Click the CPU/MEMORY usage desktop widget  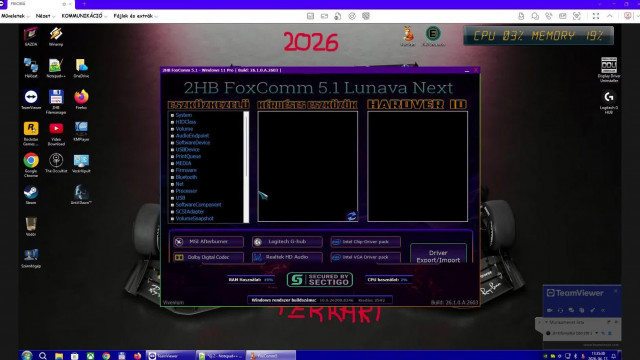538,36
